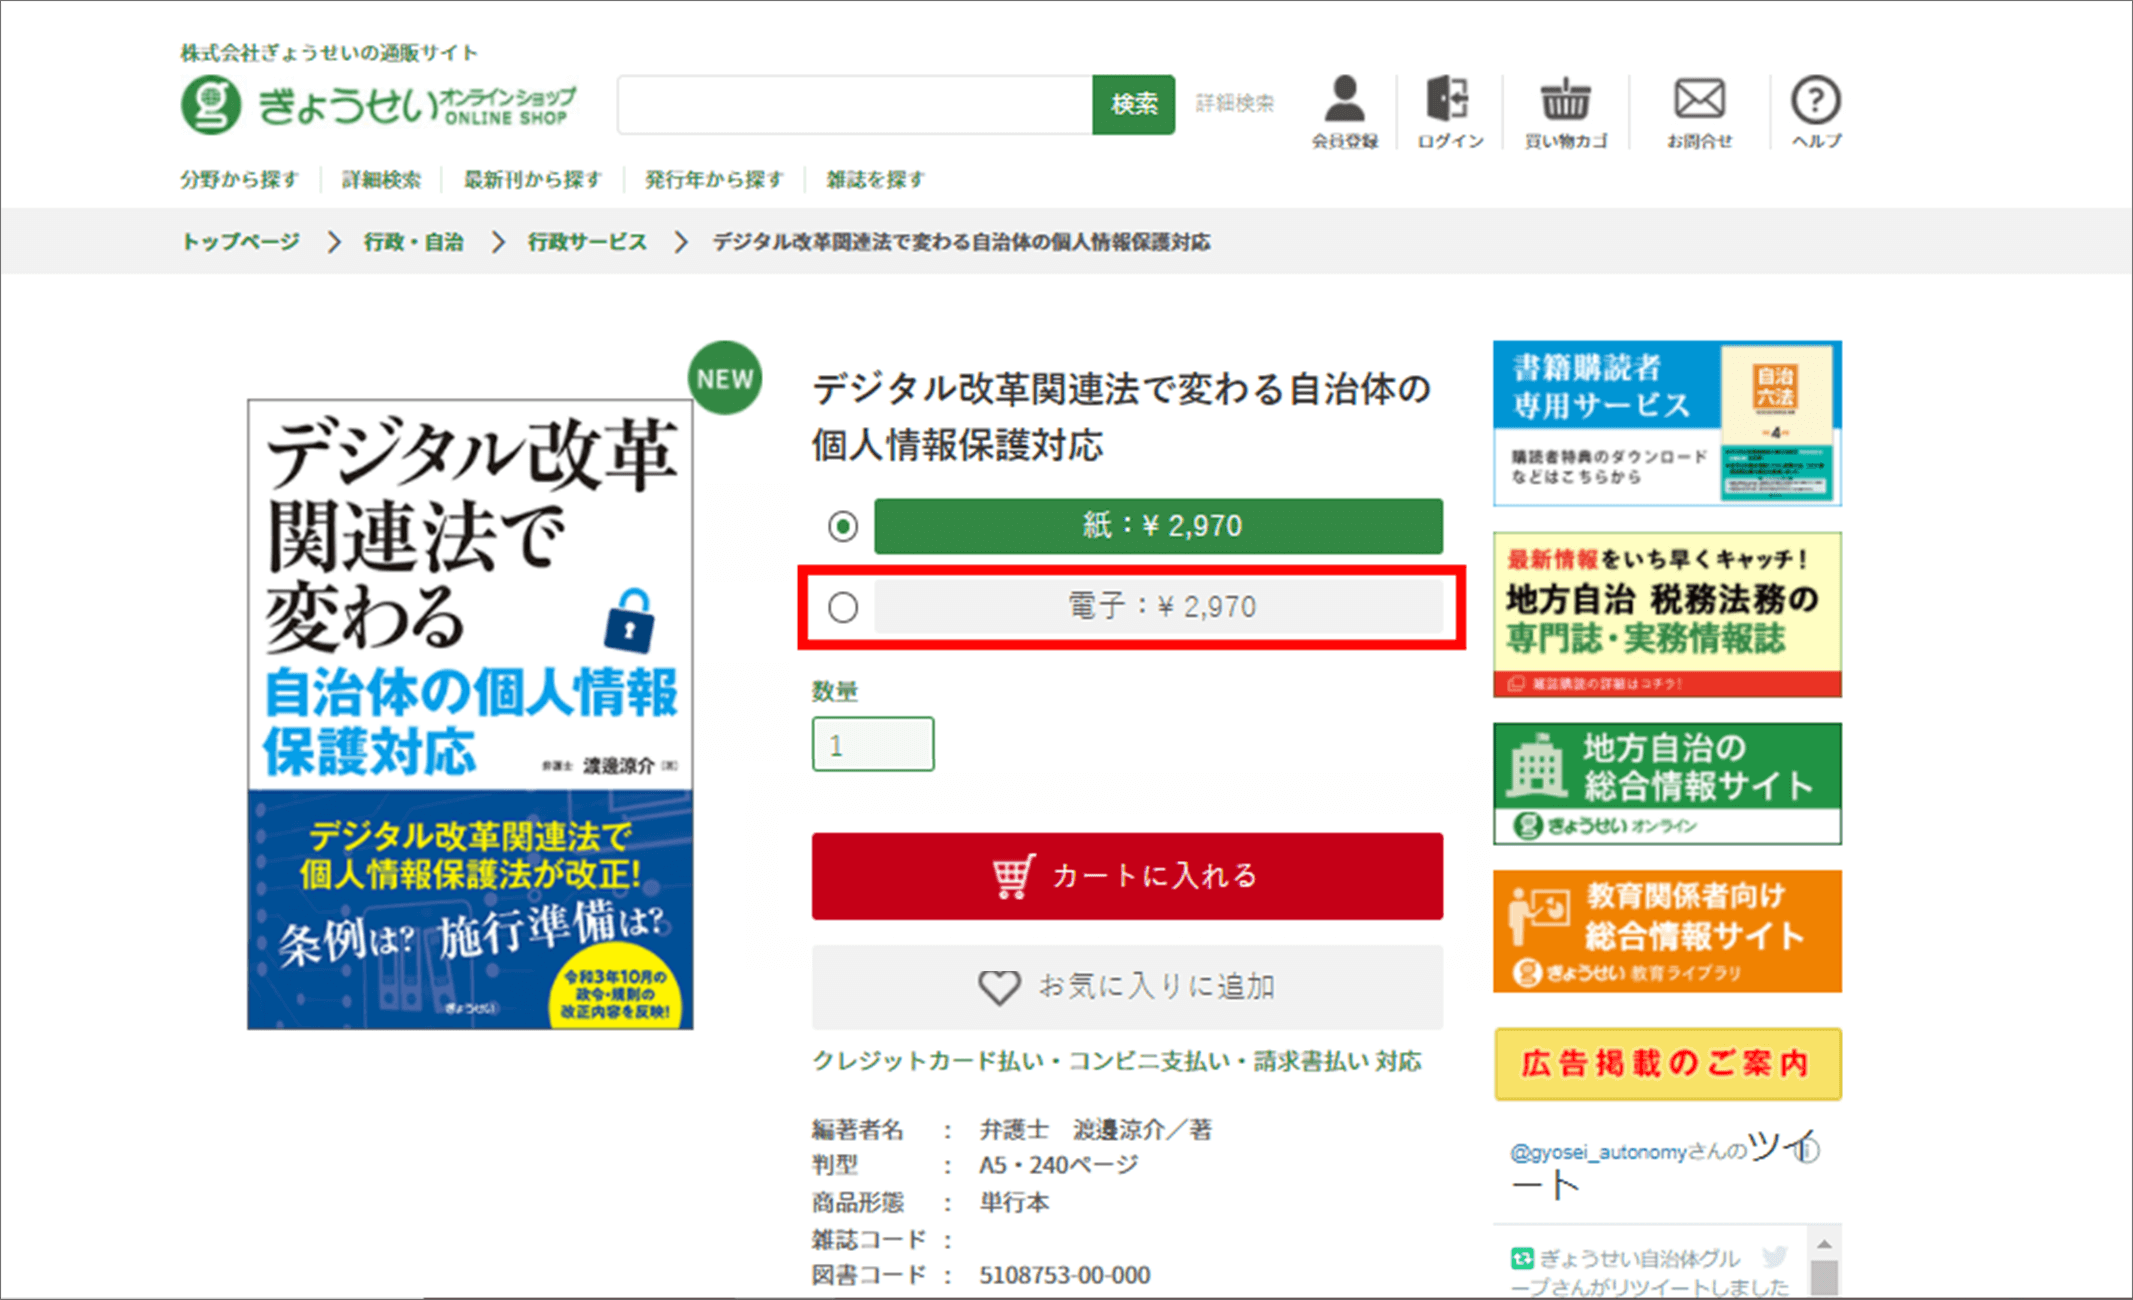Go to トップページ in the breadcrumb

pyautogui.click(x=240, y=242)
